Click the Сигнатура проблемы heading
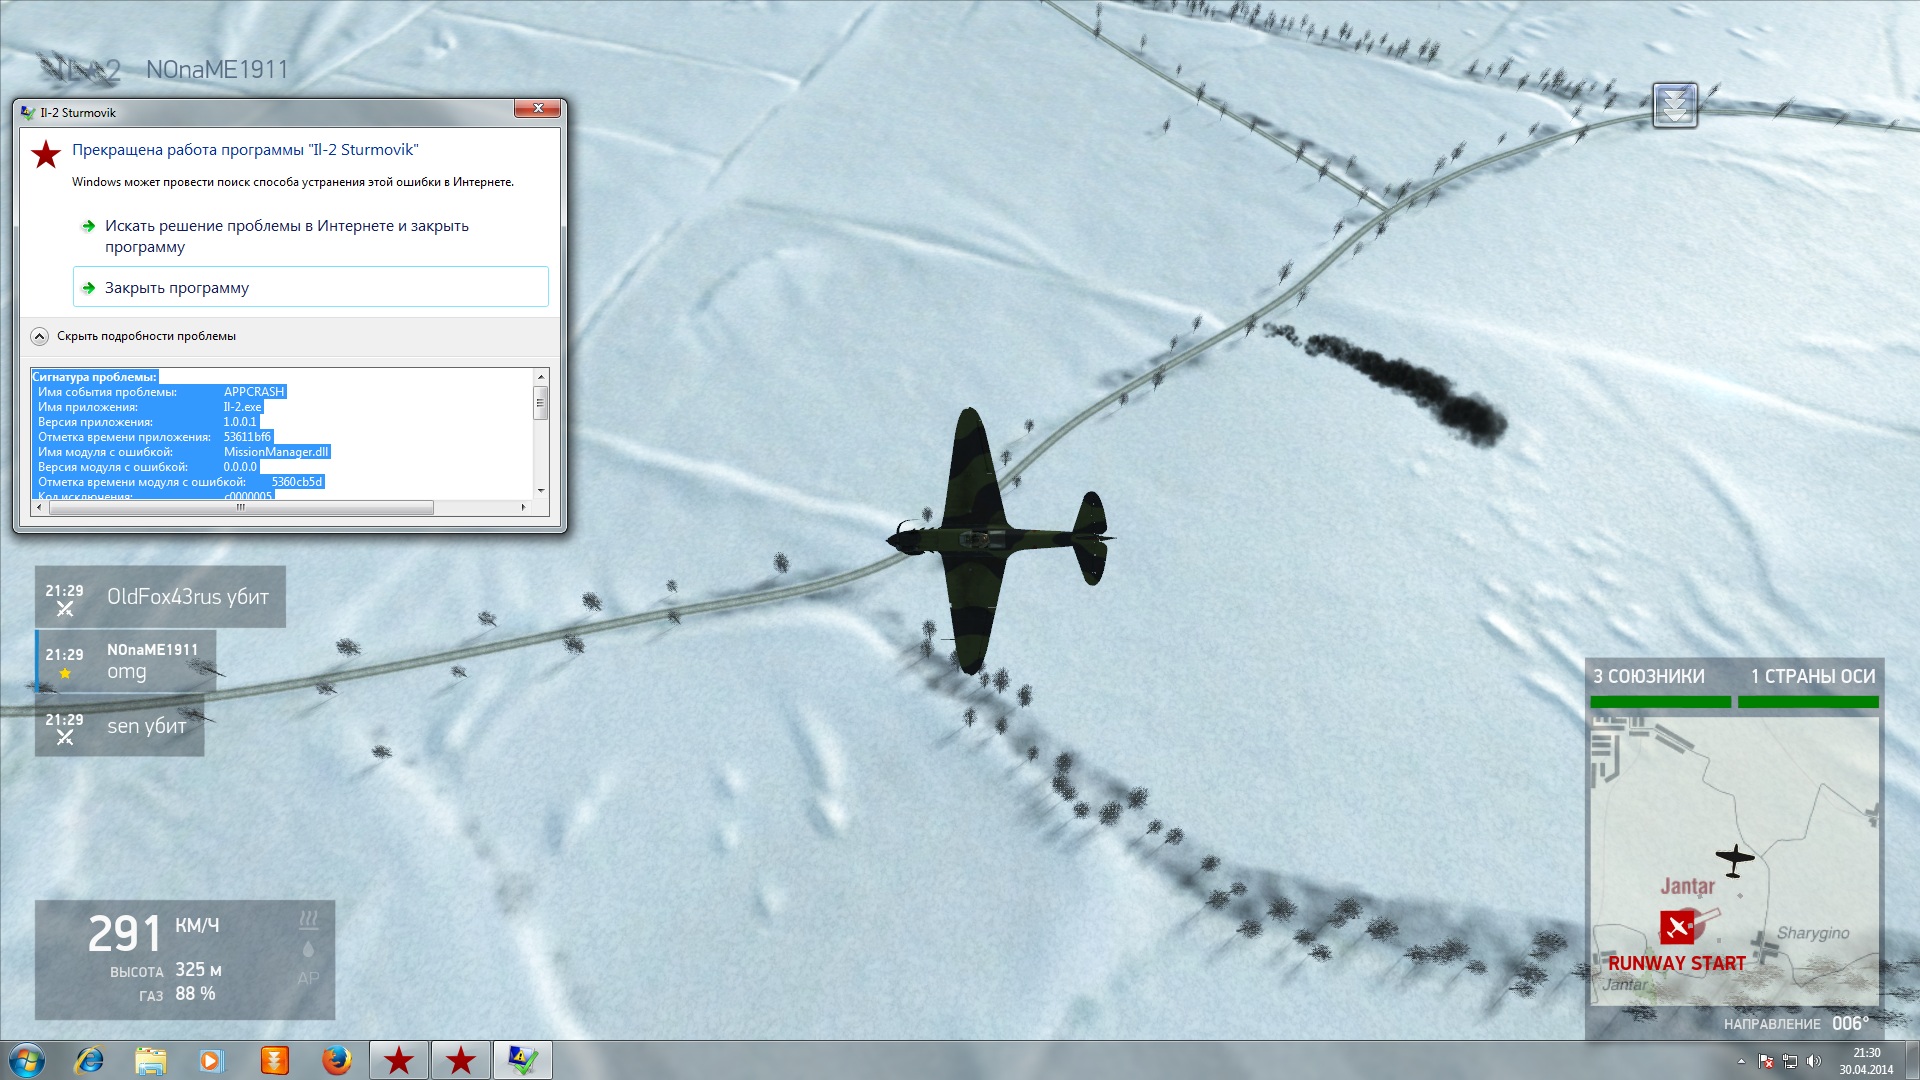This screenshot has height=1080, width=1920. click(94, 377)
